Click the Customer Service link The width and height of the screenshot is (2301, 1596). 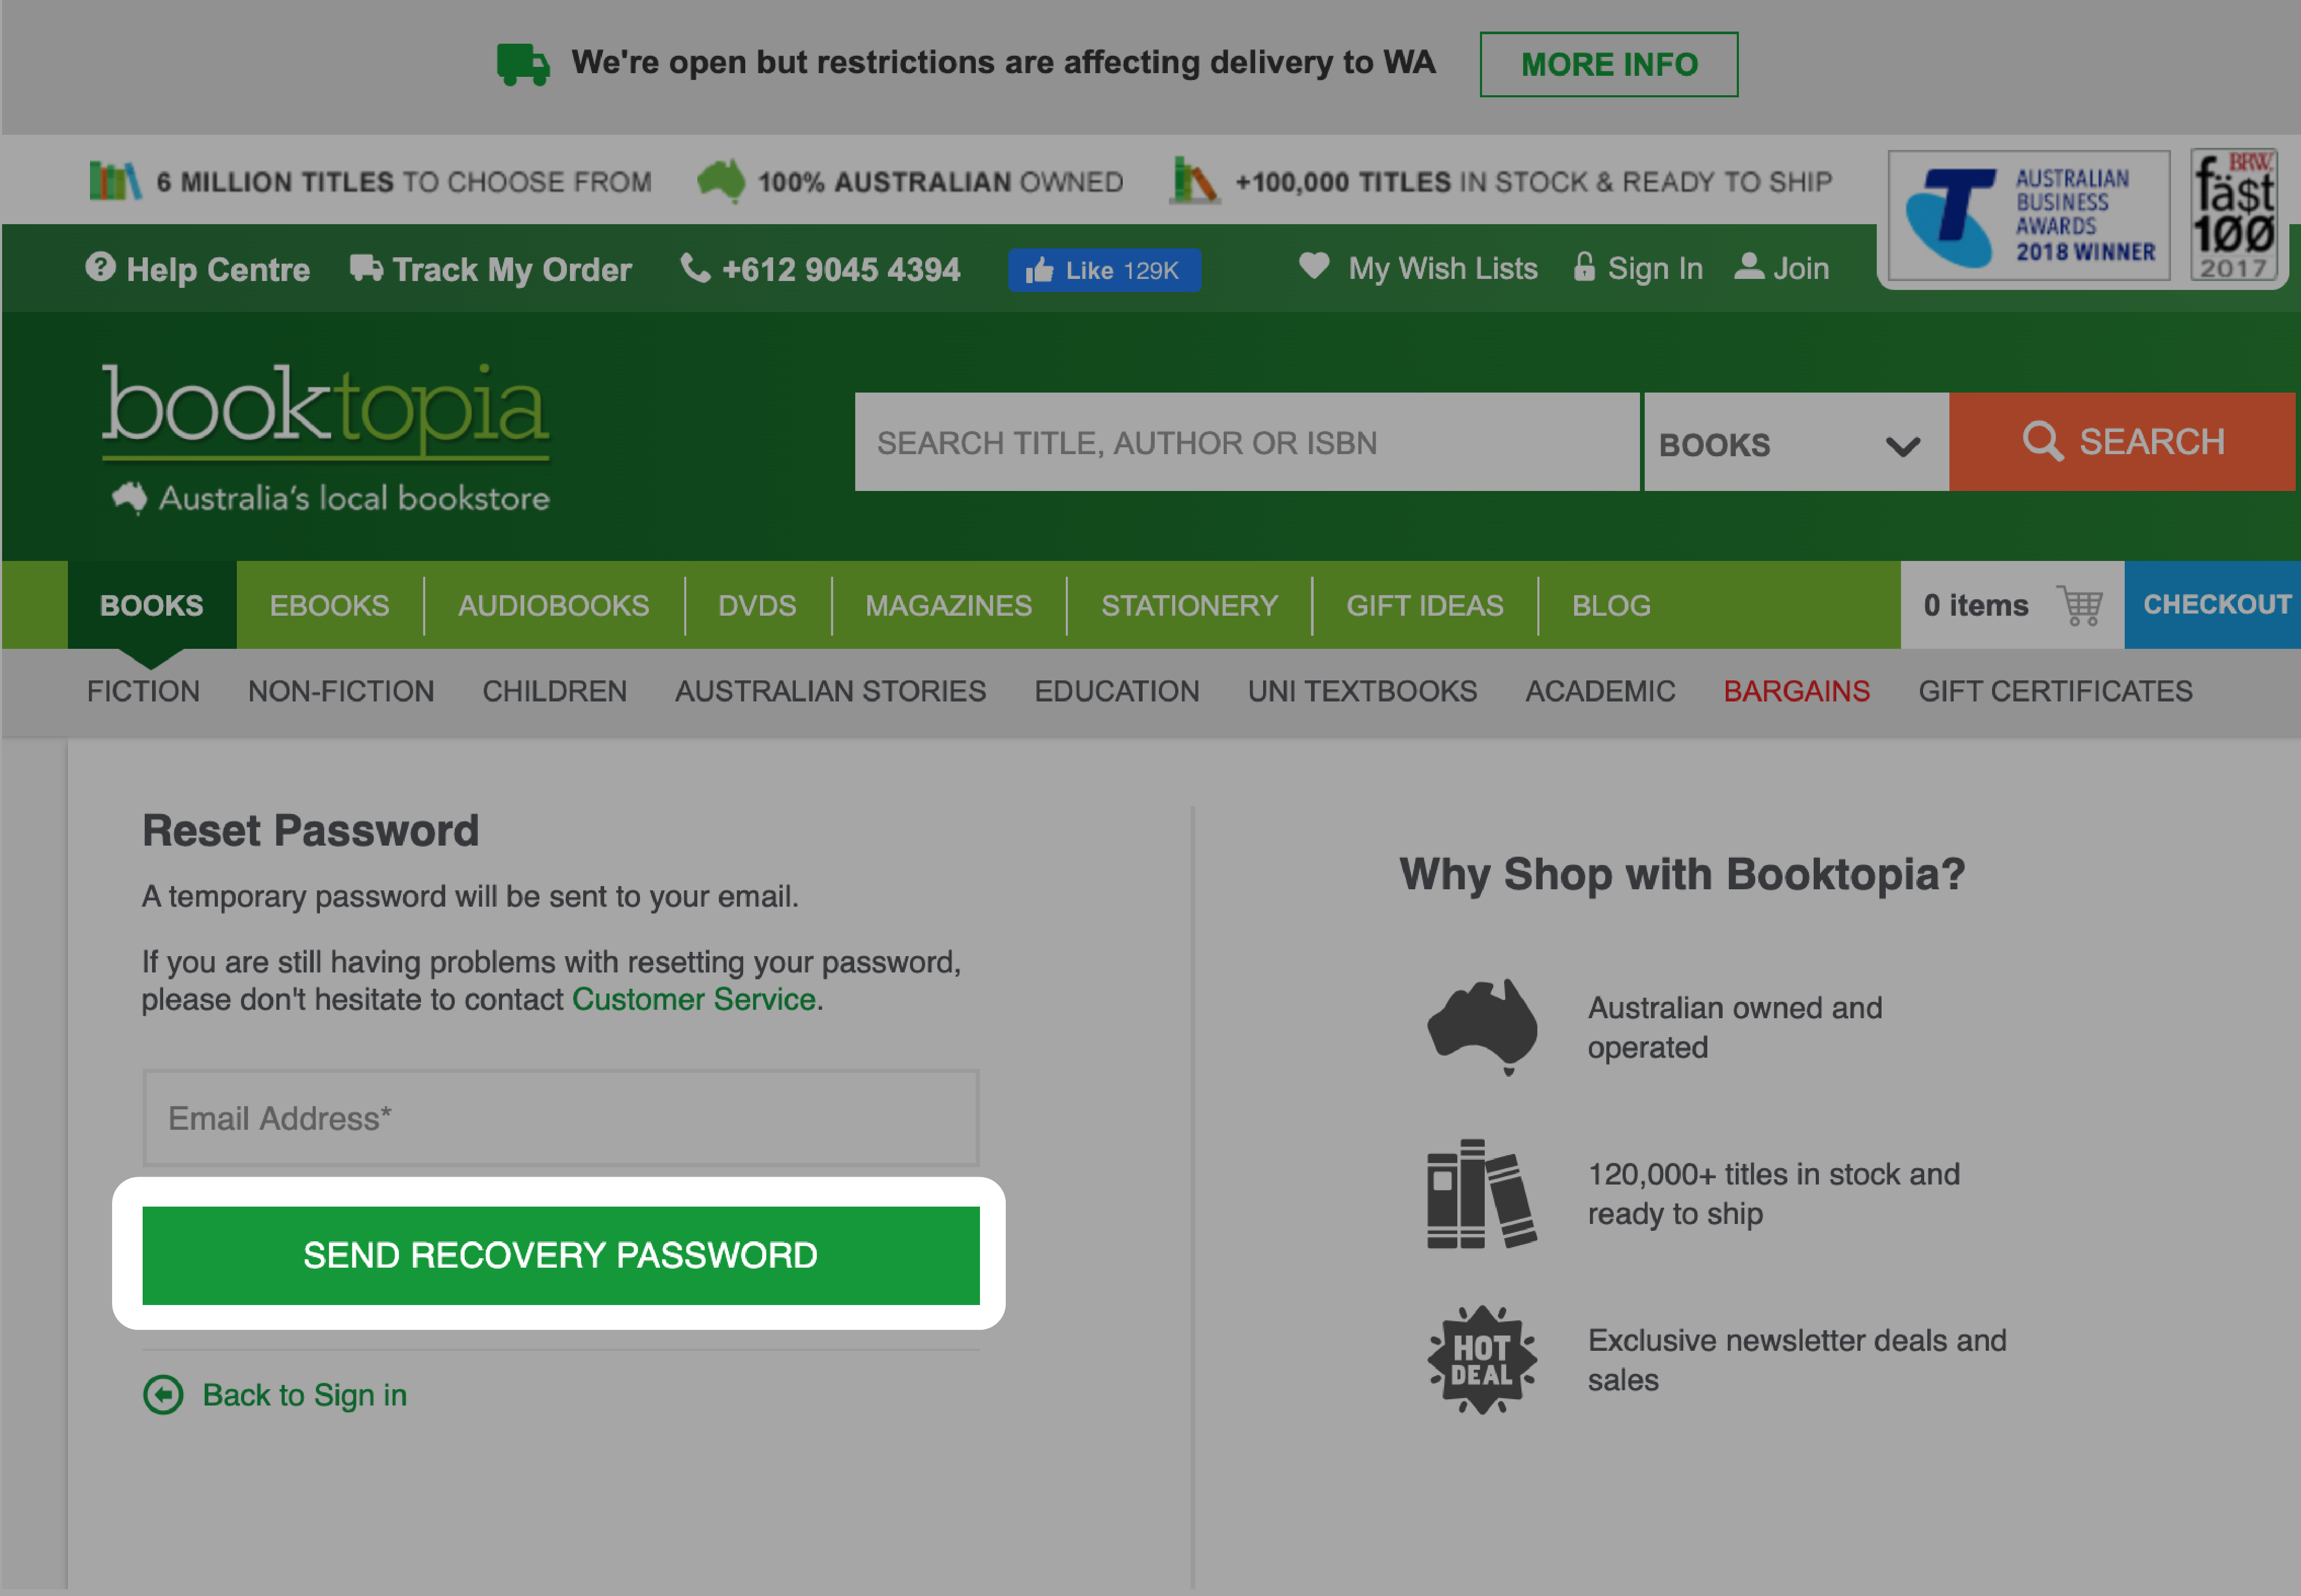(694, 999)
